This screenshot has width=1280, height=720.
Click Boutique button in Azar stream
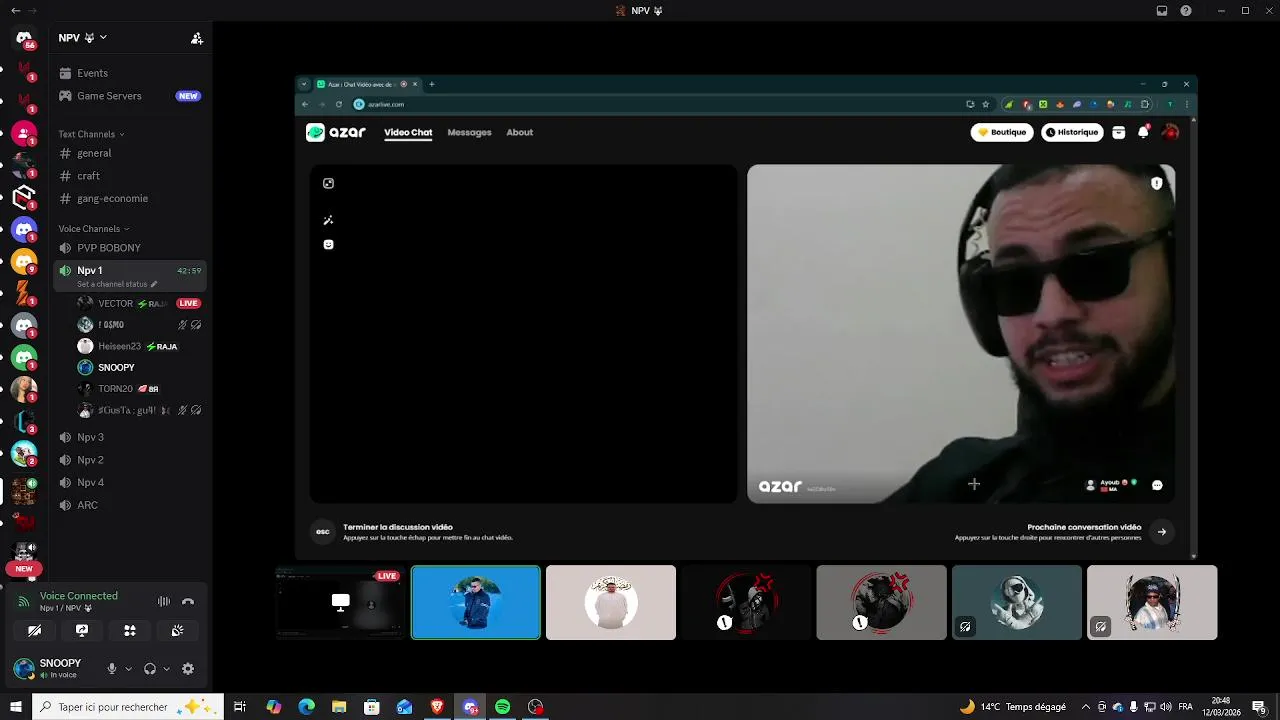tap(1002, 132)
